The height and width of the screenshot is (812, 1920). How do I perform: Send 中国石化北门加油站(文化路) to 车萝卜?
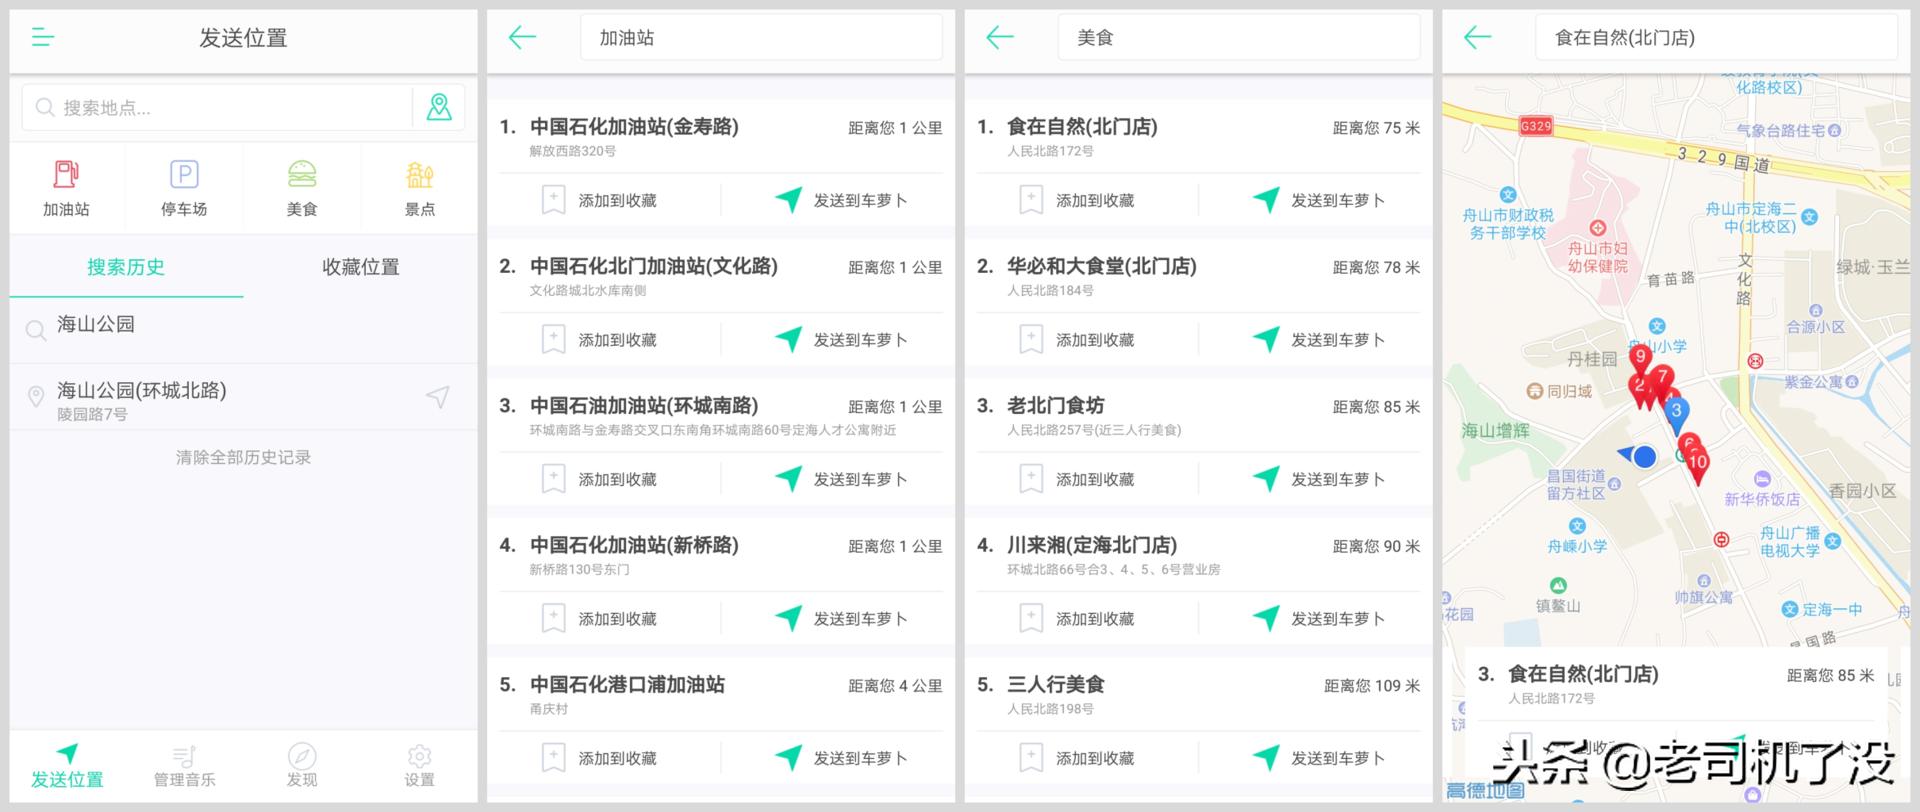click(x=841, y=340)
